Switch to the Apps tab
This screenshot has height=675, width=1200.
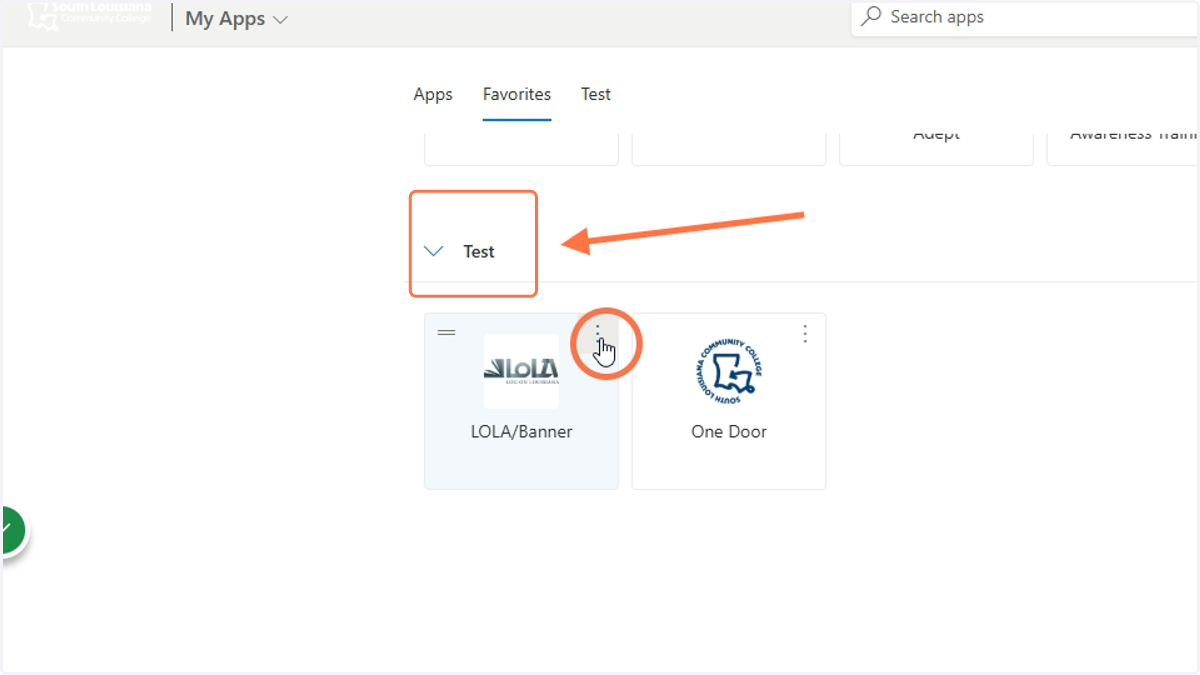pos(433,94)
